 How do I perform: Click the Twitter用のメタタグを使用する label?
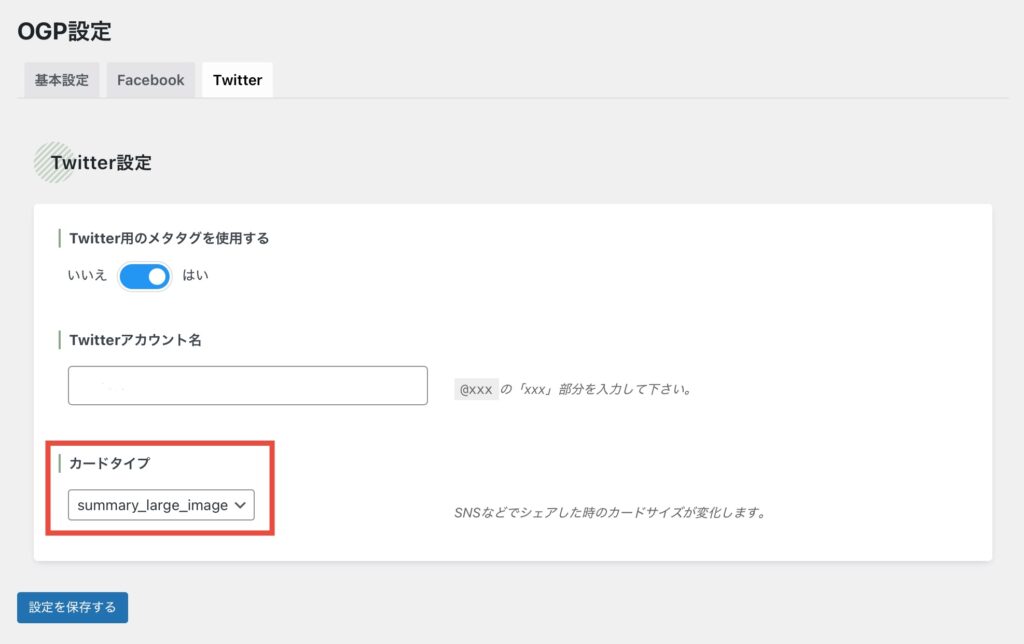[169, 238]
